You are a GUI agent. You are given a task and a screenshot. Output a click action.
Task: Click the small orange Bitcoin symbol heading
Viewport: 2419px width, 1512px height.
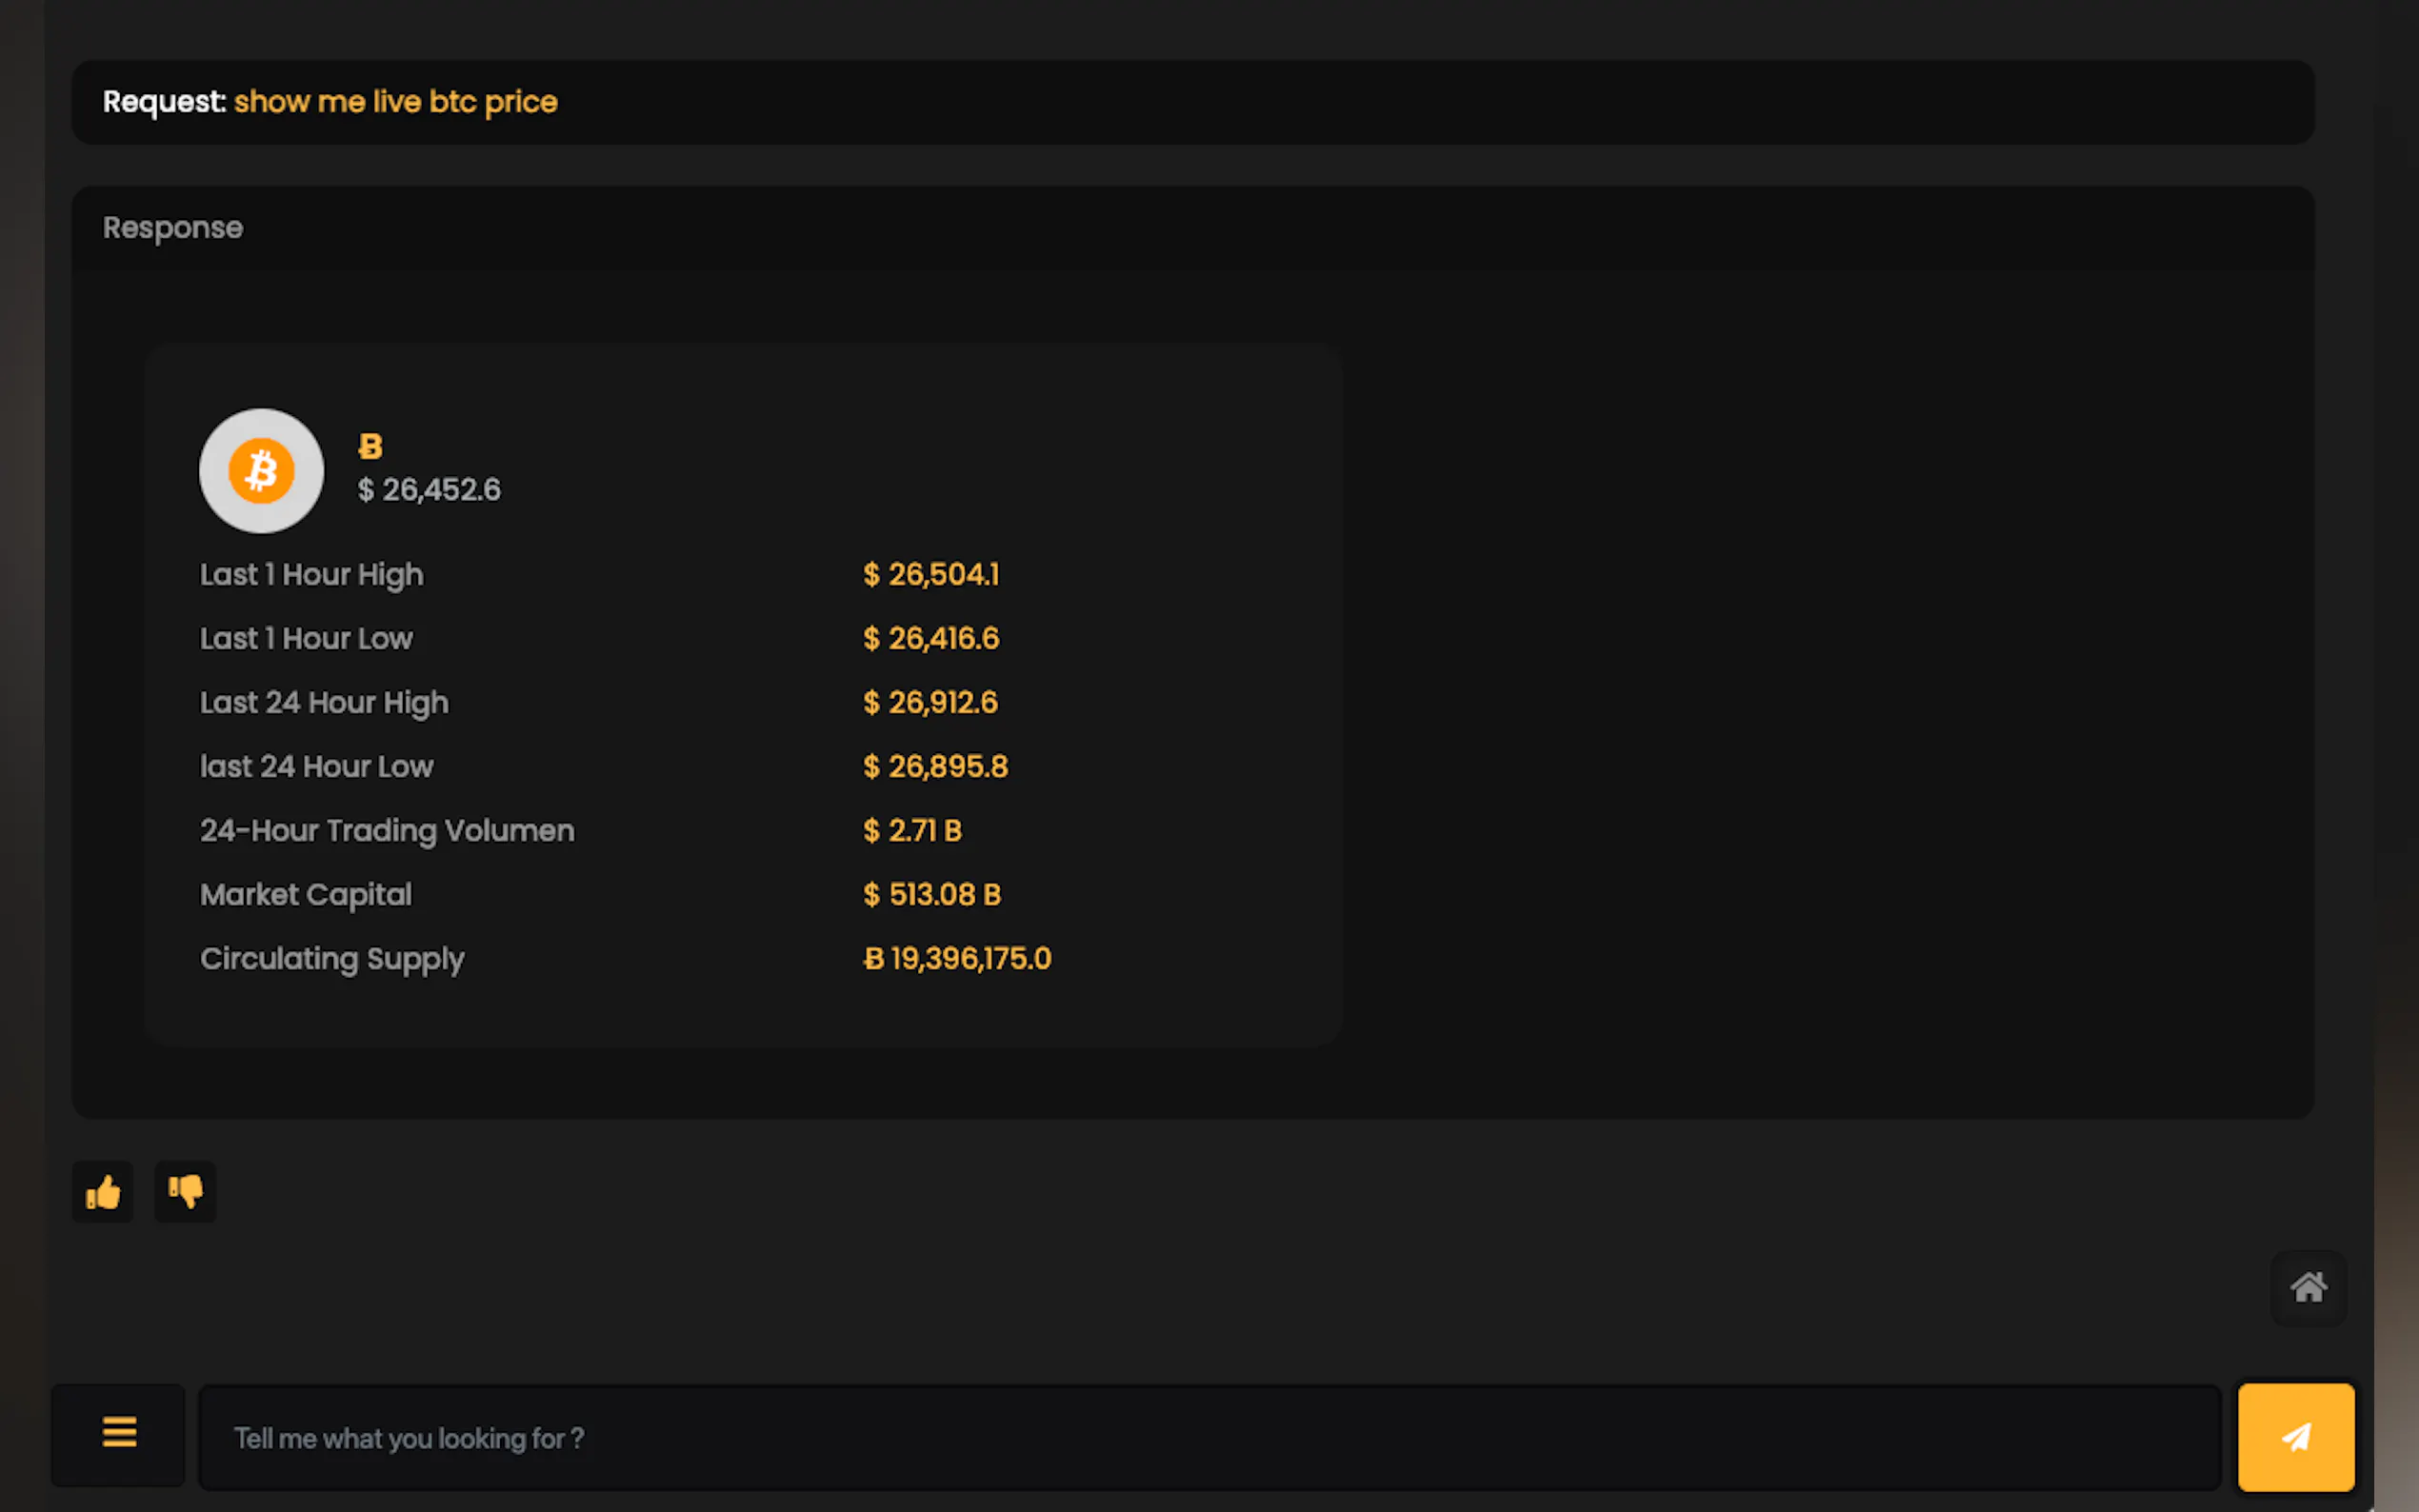click(370, 446)
